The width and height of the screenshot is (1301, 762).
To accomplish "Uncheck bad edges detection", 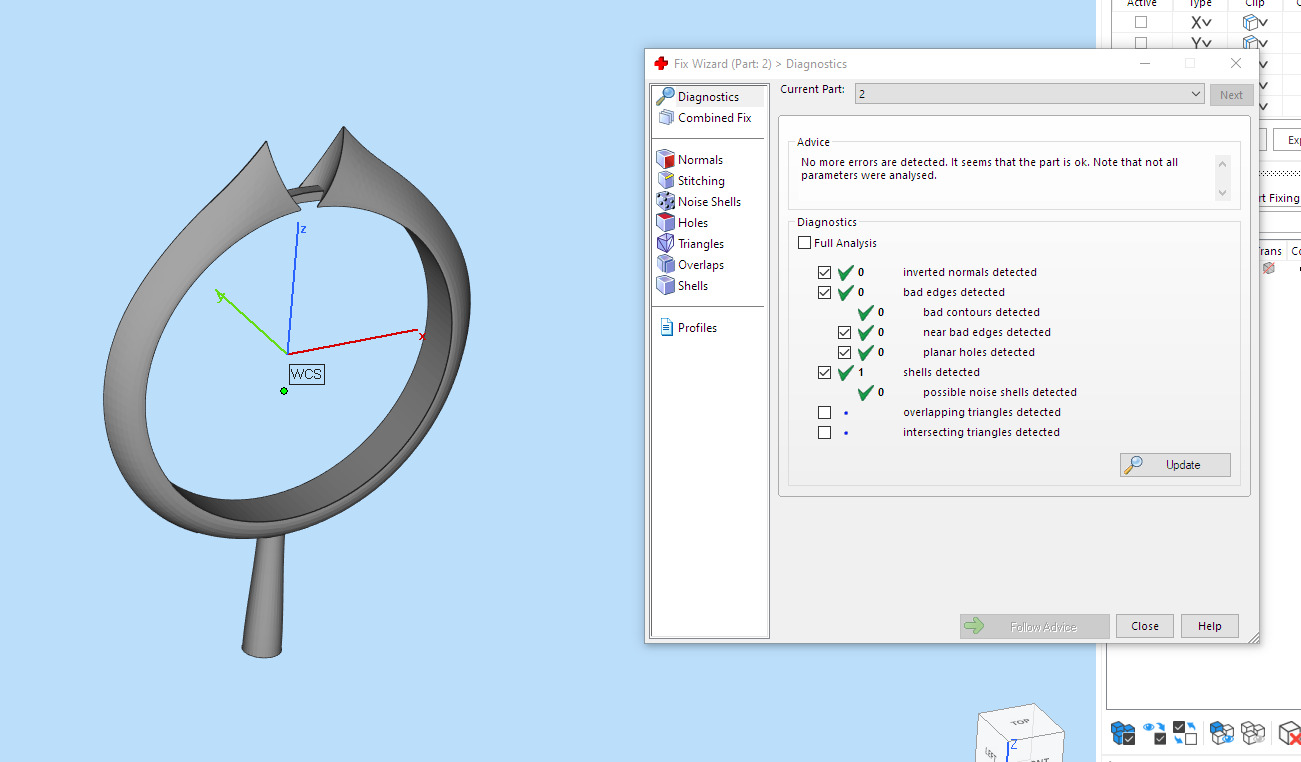I will tap(824, 292).
